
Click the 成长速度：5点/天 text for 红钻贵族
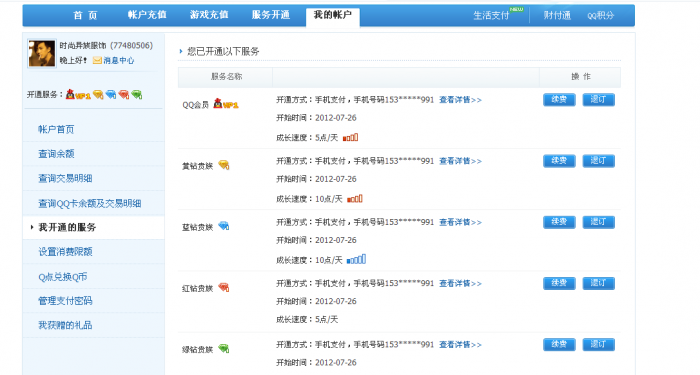coord(307,320)
